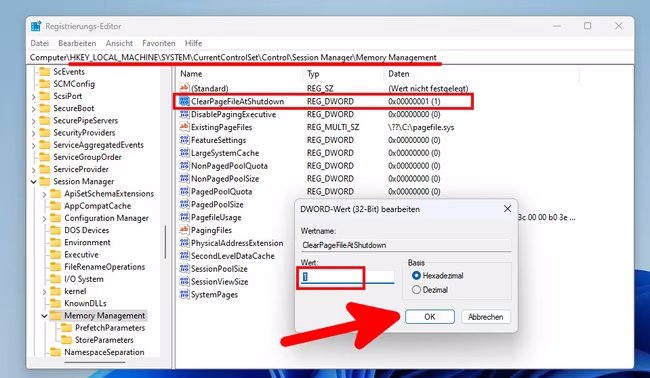Image resolution: width=650 pixels, height=378 pixels.
Task: Select the AppCompatCache key
Action: (97, 206)
